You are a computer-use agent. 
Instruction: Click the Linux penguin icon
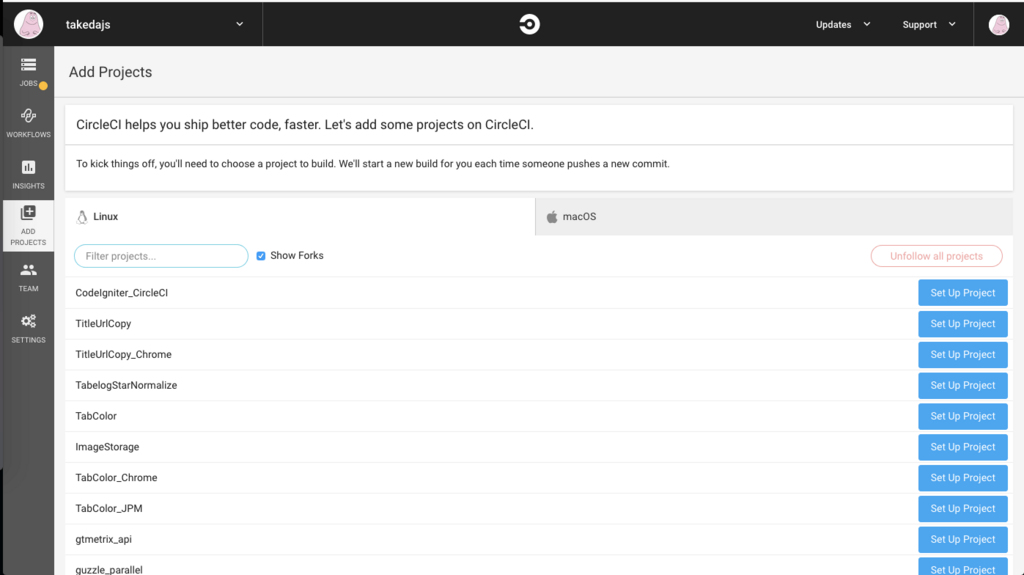point(82,217)
